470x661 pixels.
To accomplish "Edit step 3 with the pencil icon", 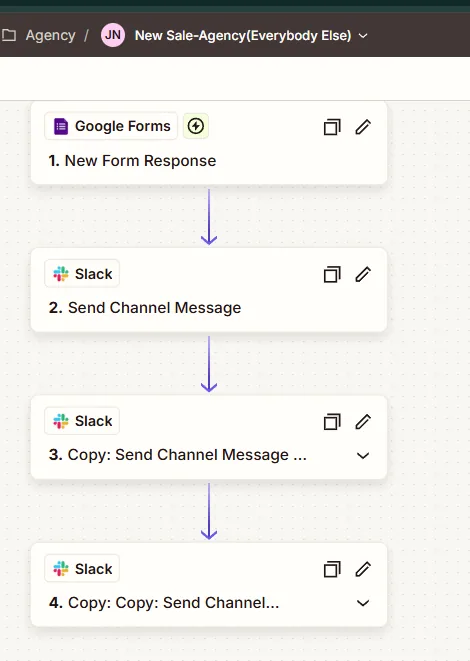I will 363,421.
